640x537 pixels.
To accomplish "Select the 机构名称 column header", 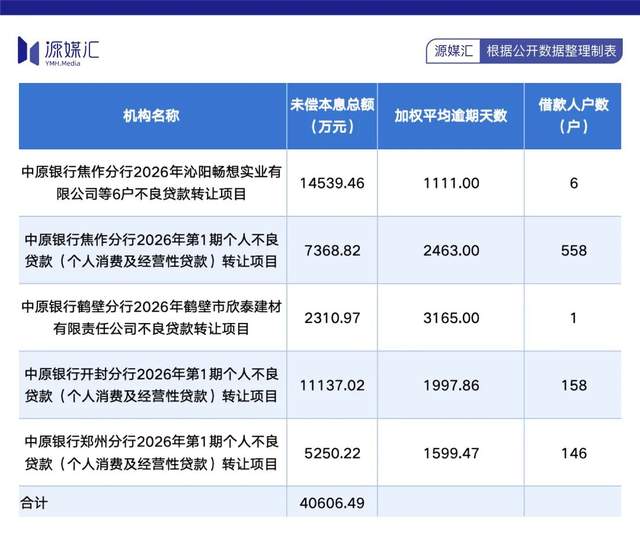I will (151, 115).
